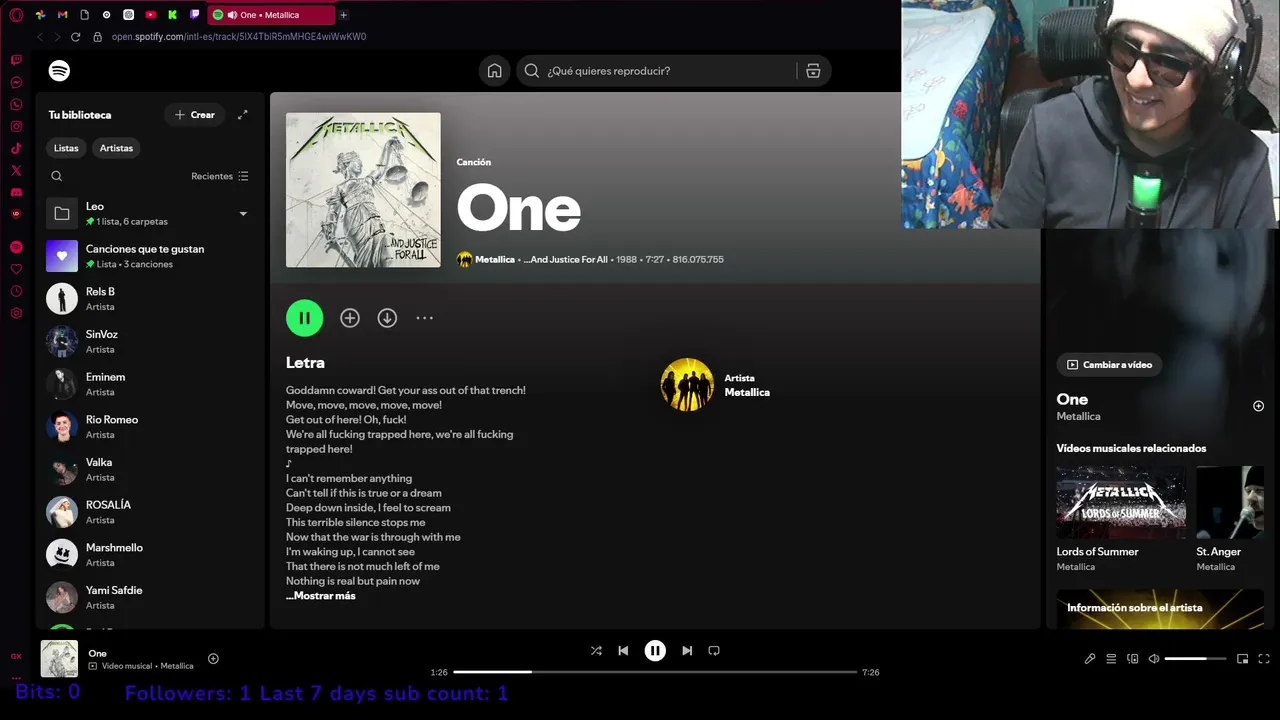Screen dimensions: 1280x720
Task: Open more options ellipsis for One
Action: (425, 318)
